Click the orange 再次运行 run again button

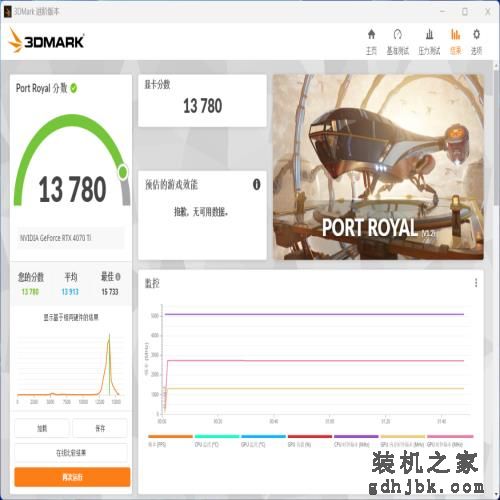point(72,477)
